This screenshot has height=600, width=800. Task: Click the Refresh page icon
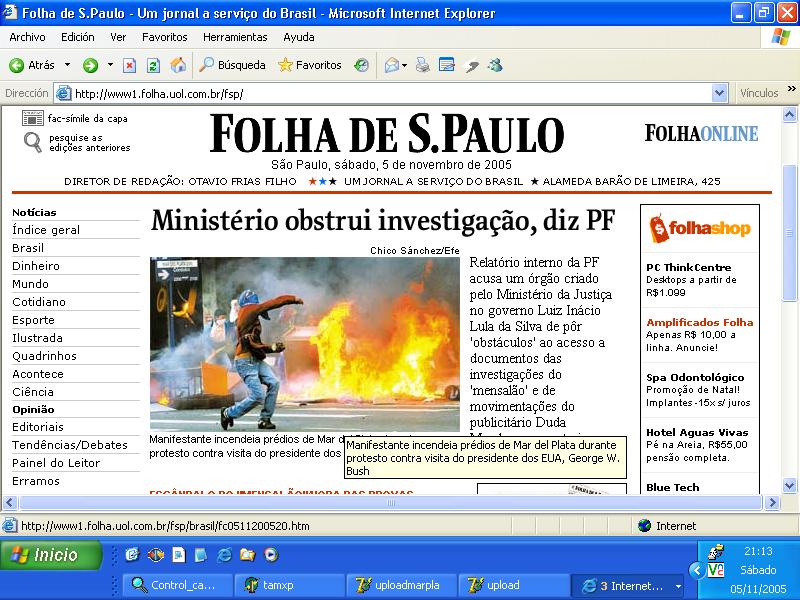coord(153,65)
